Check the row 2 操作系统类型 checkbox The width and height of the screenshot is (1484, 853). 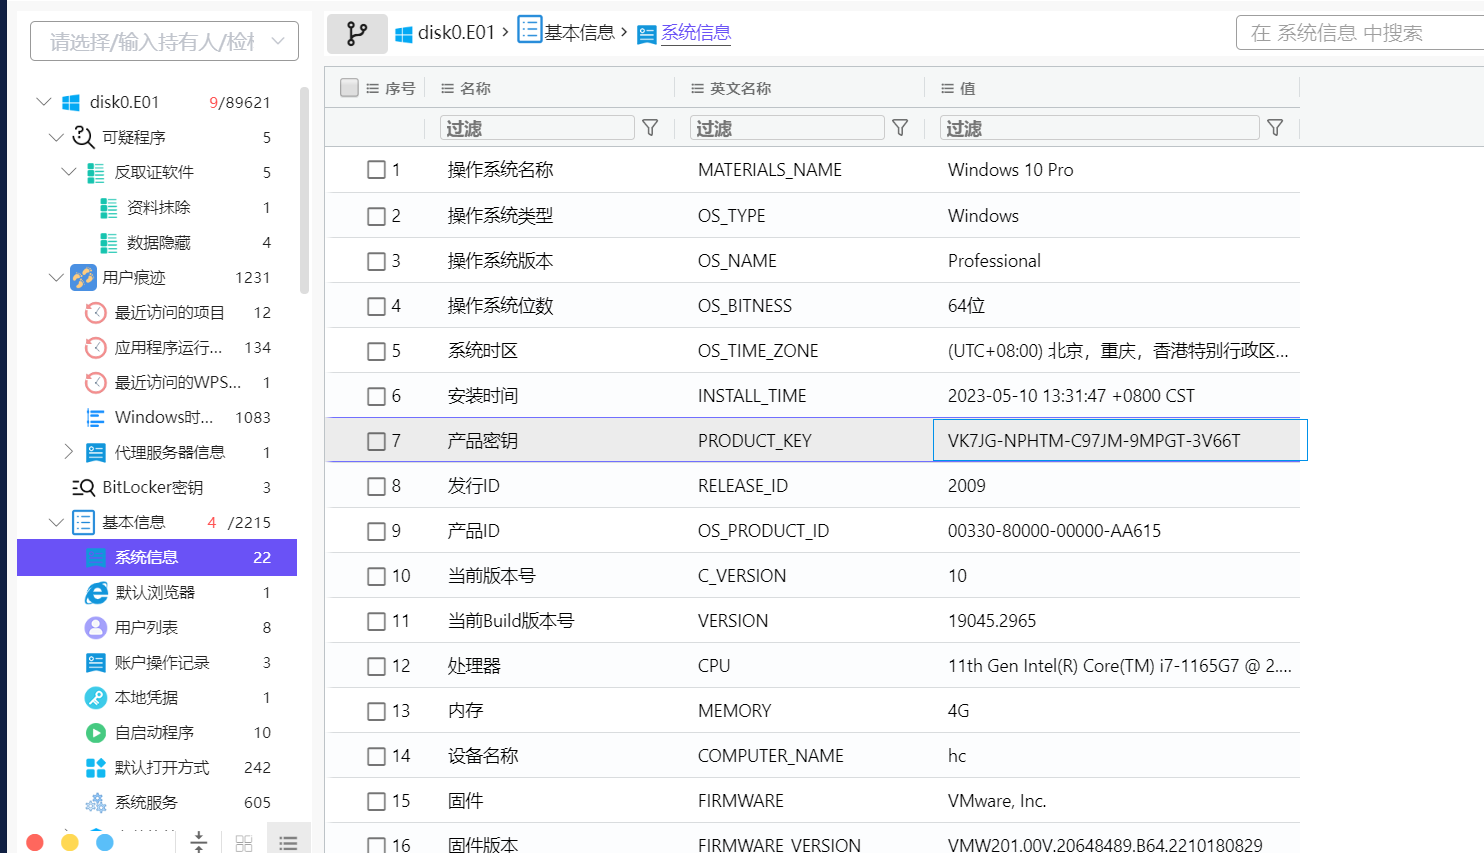[376, 216]
